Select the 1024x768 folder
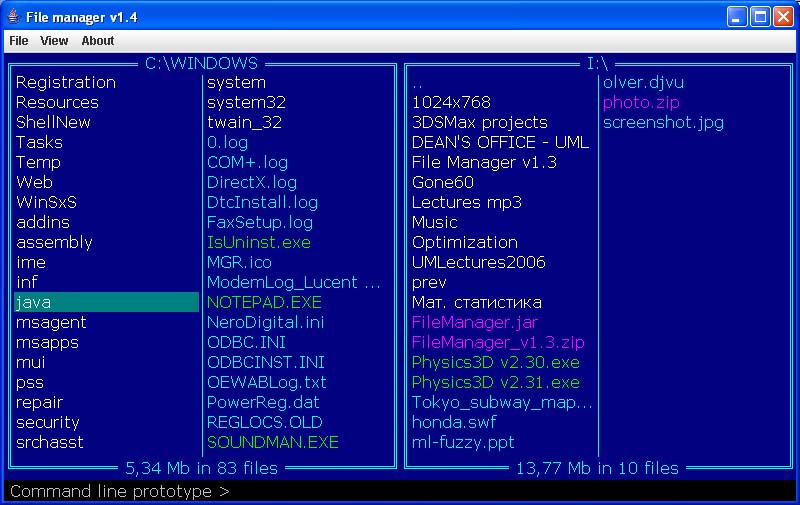 [451, 102]
